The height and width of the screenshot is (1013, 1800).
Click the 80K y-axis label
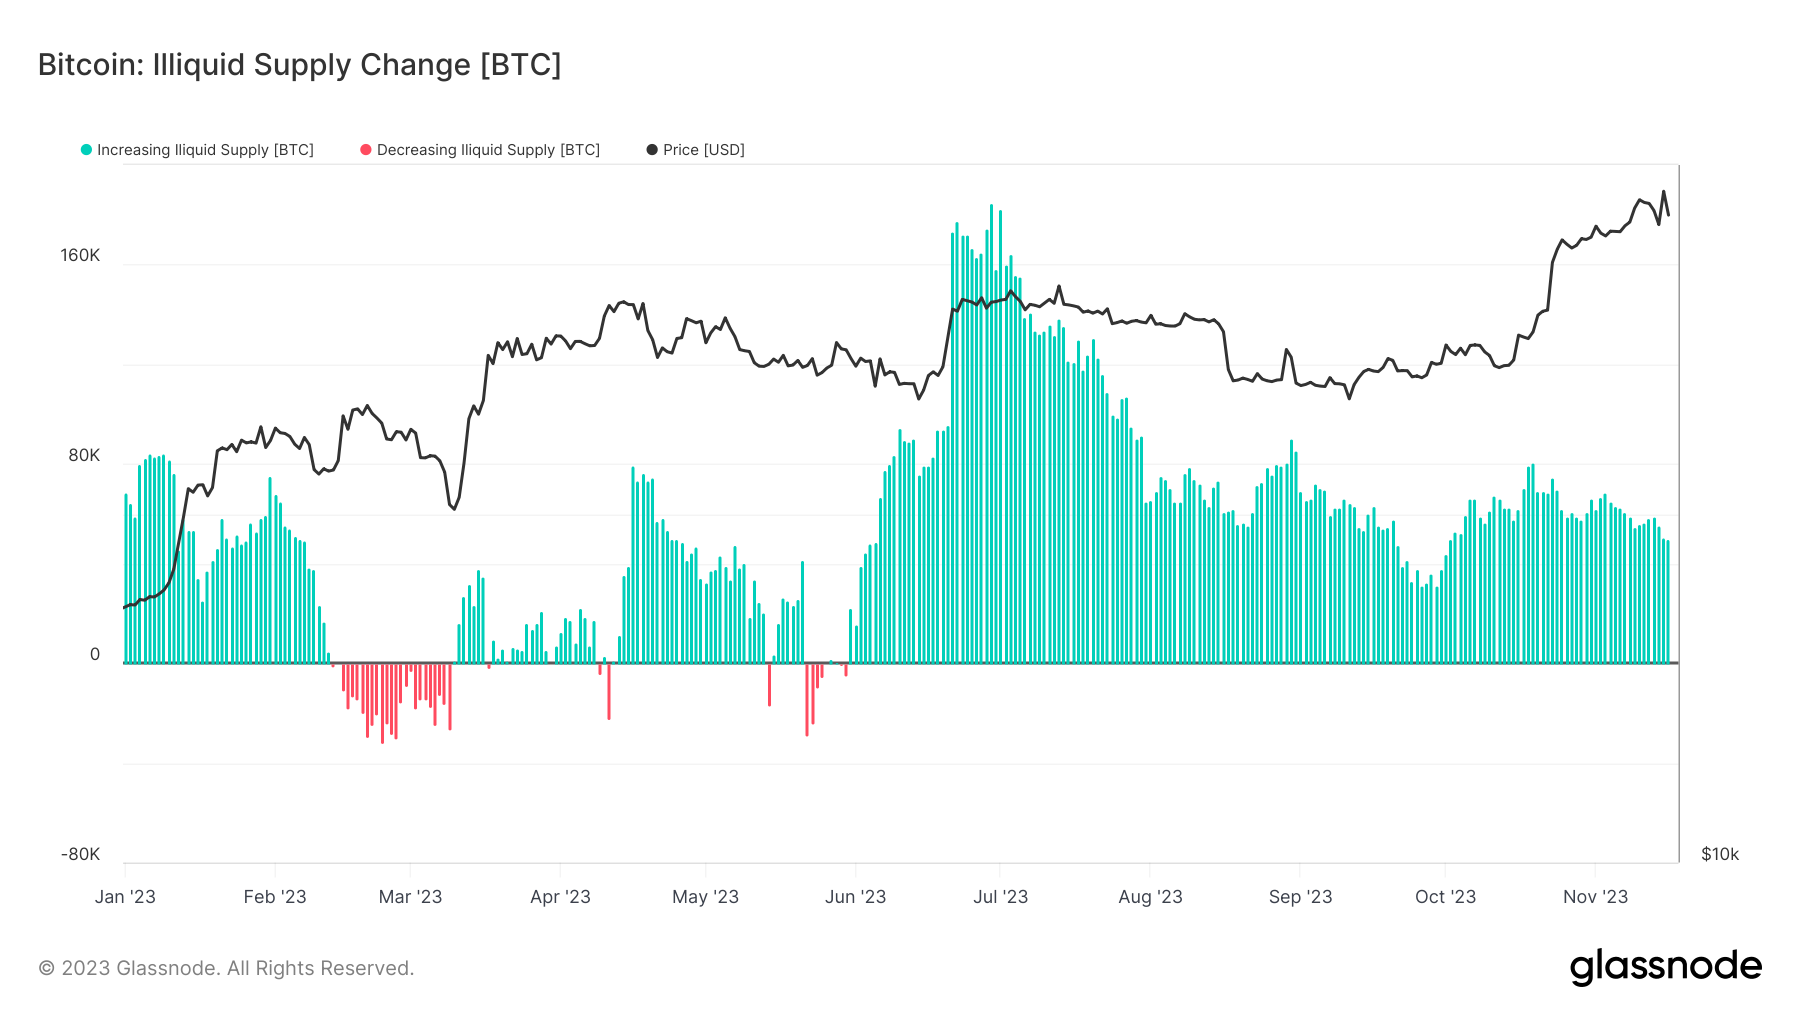click(x=84, y=456)
